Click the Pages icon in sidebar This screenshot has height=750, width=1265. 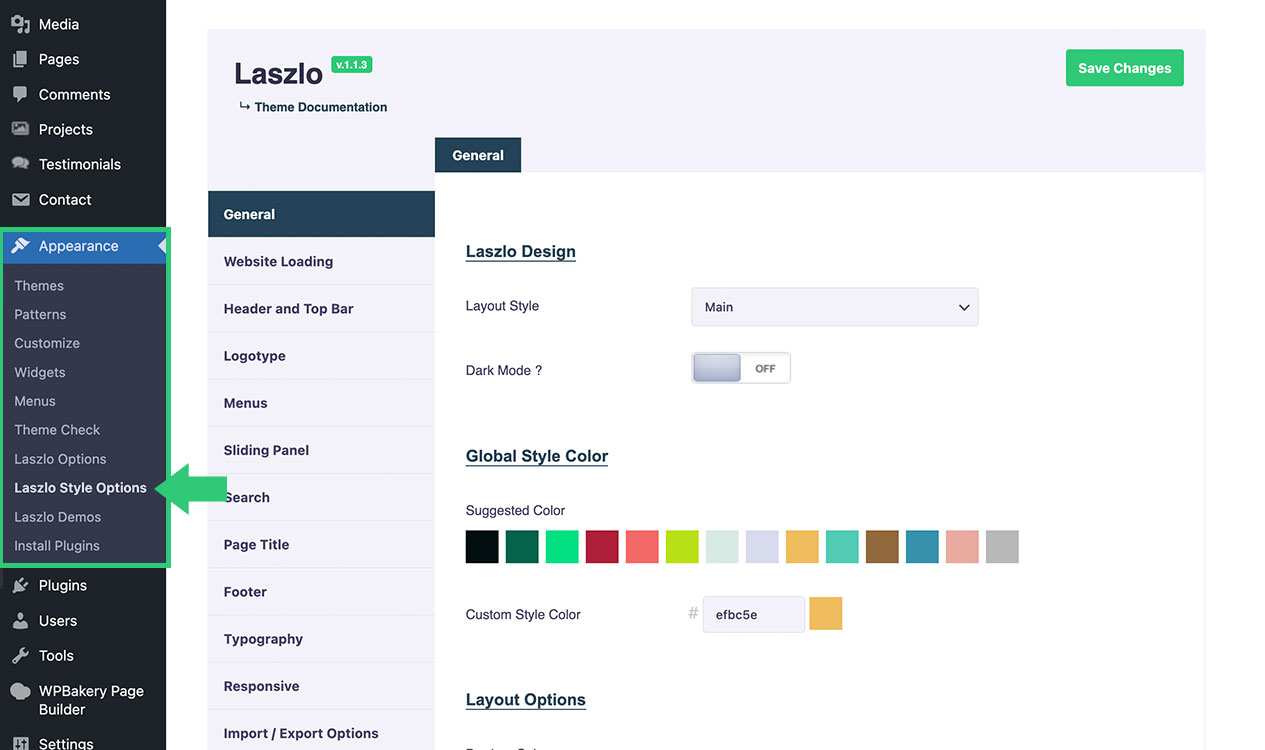[x=20, y=59]
